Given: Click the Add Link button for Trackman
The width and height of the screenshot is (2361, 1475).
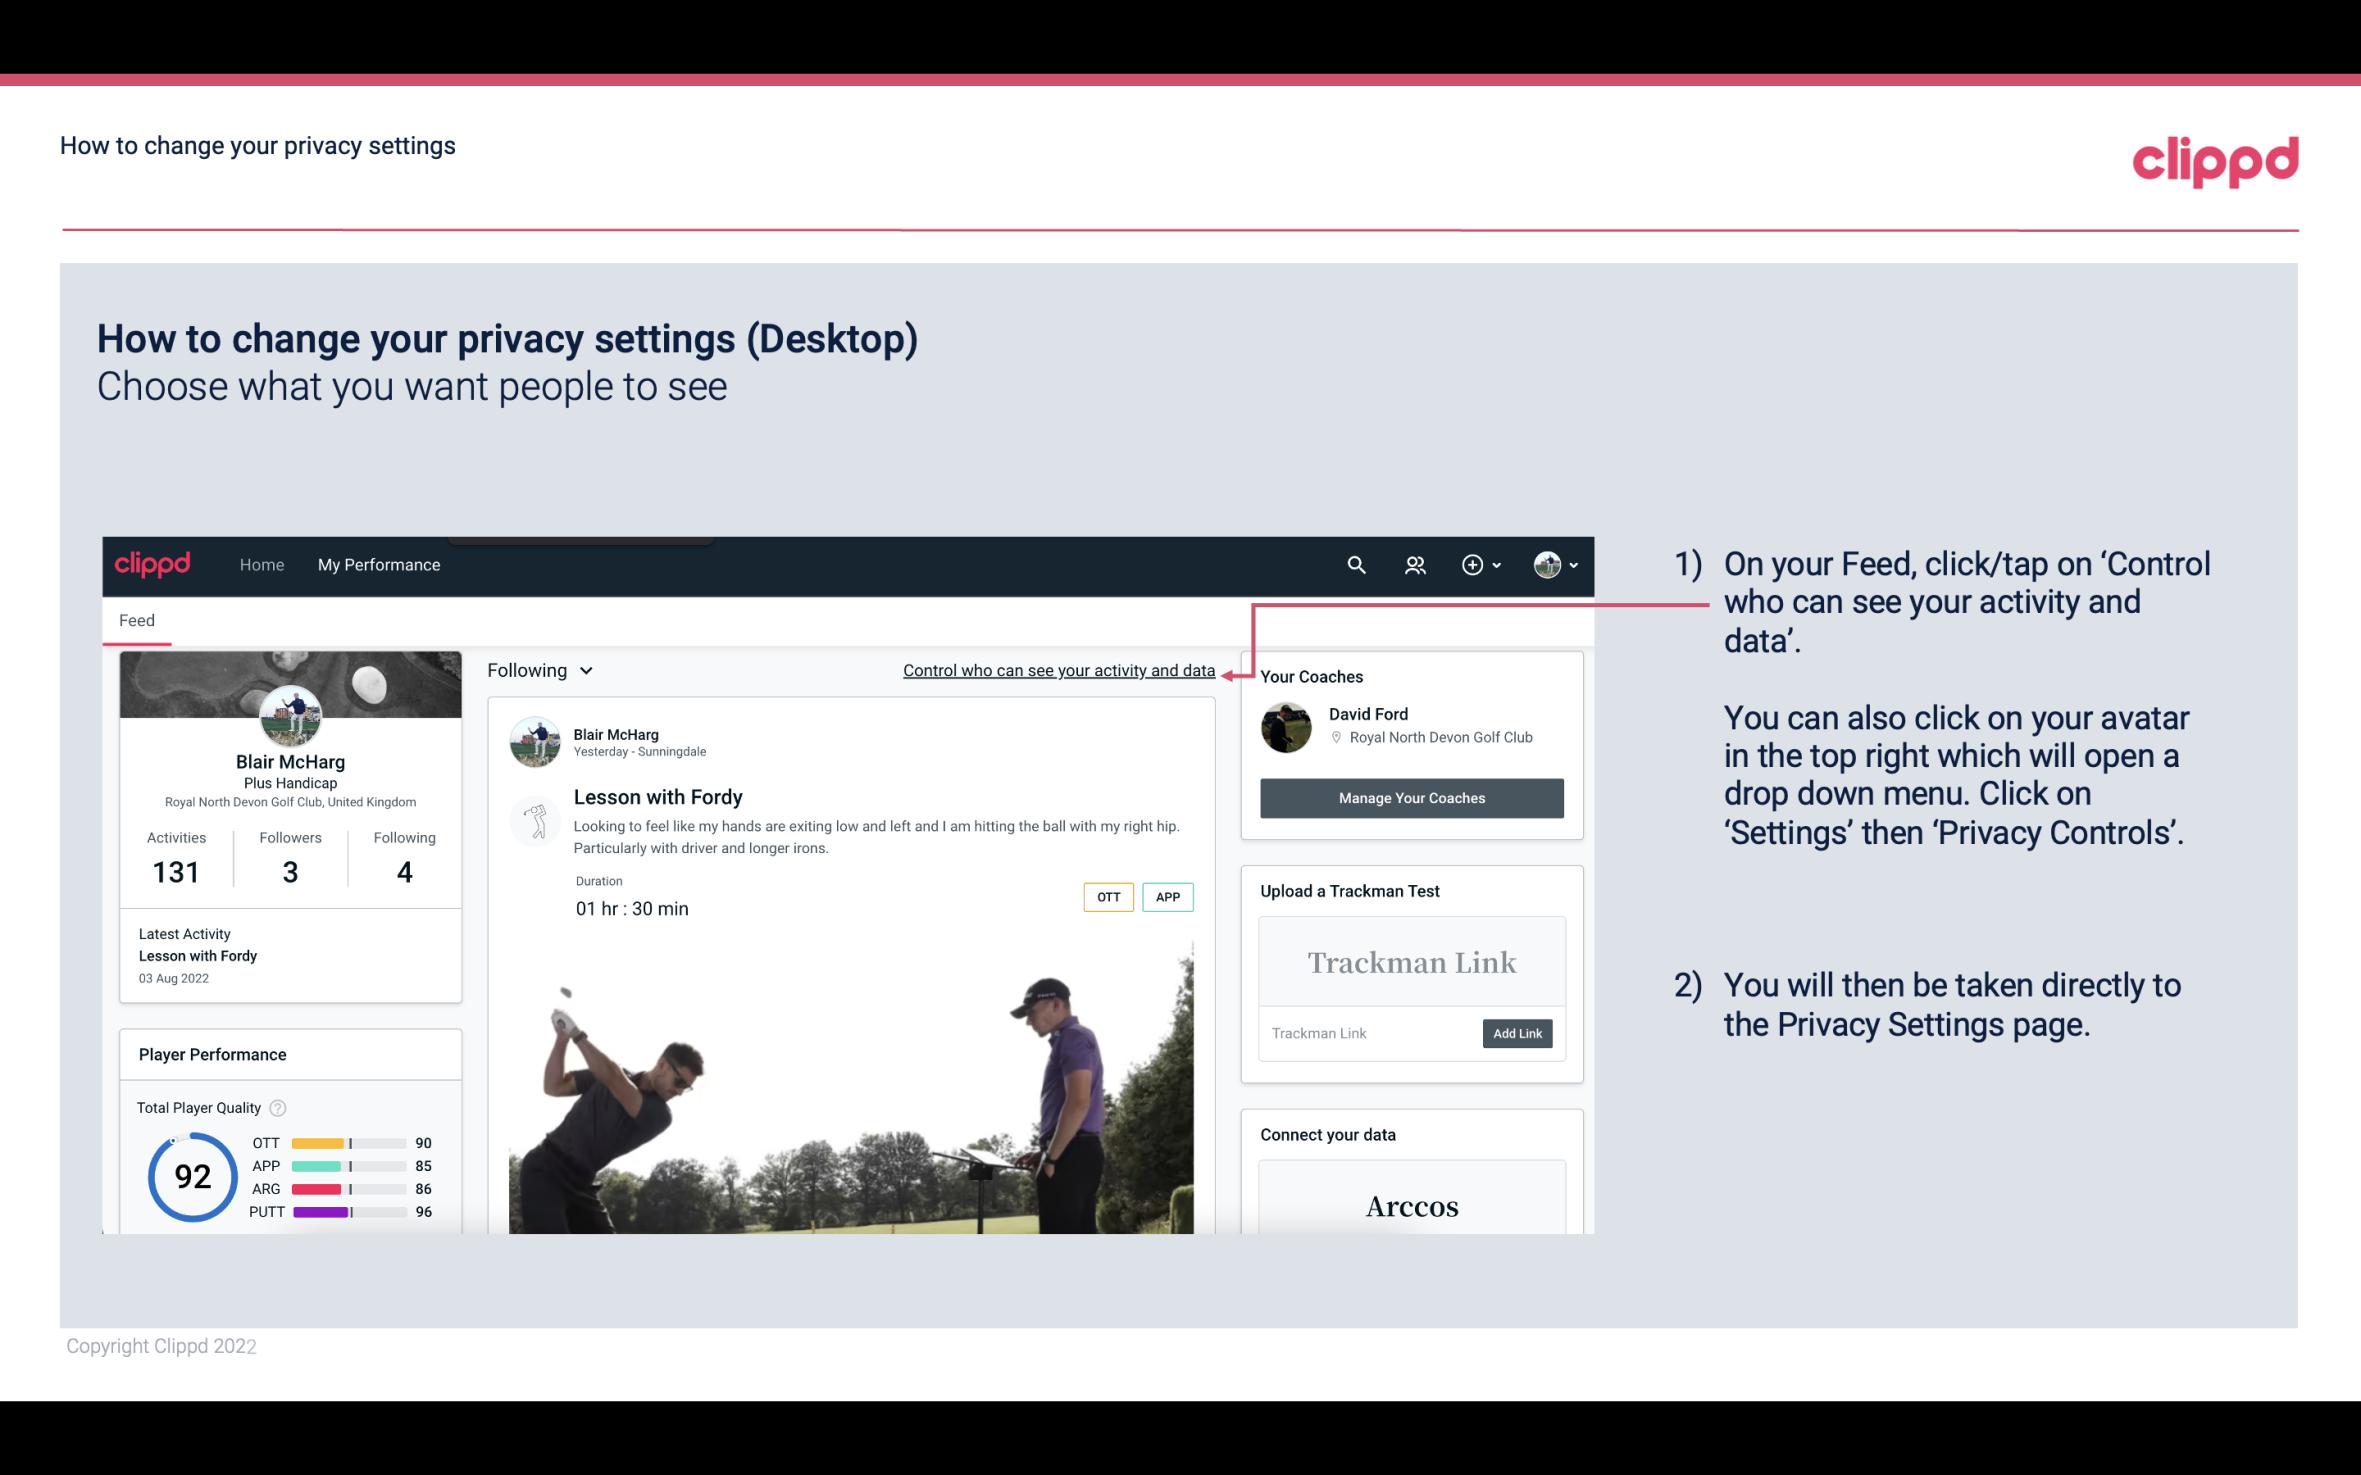Looking at the screenshot, I should (1515, 1033).
